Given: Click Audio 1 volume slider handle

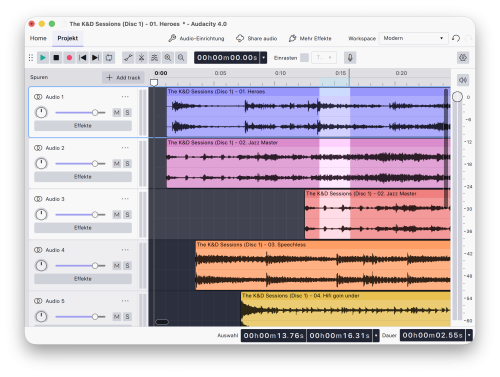Looking at the screenshot, I should 95,113.
